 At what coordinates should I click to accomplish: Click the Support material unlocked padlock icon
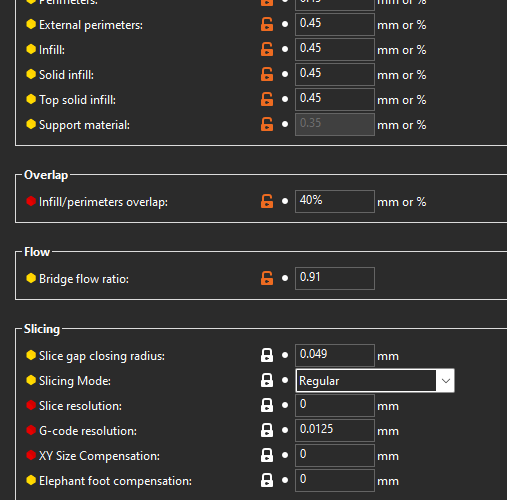pyautogui.click(x=267, y=125)
